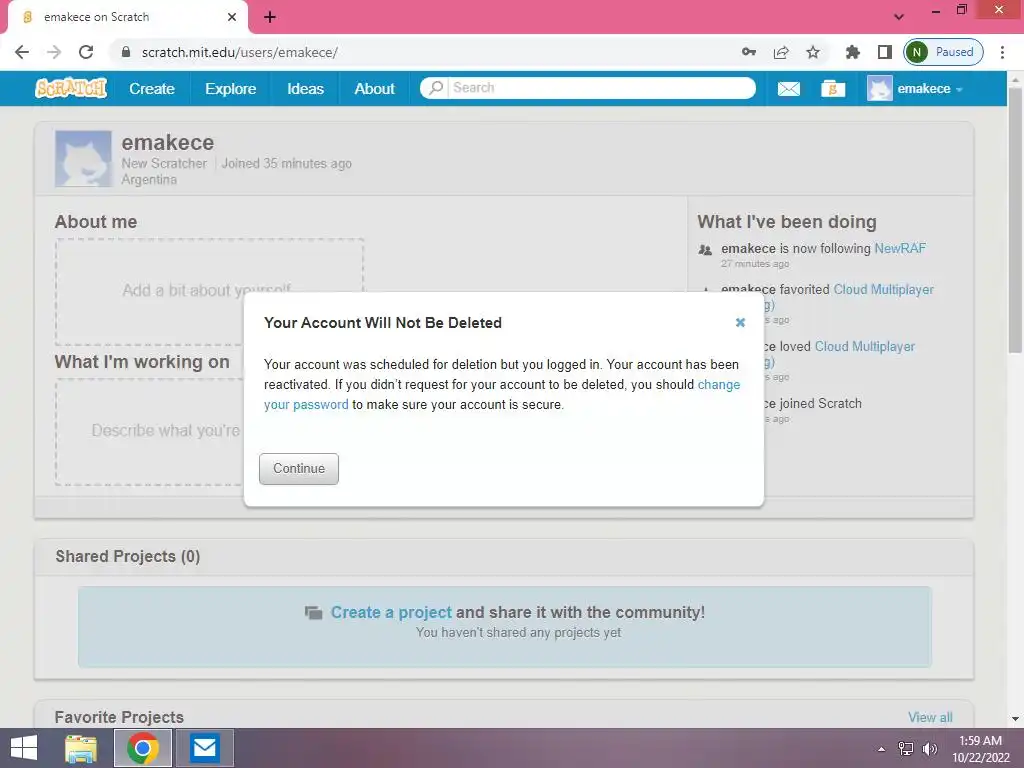Open the Chrome three-dot menu
The width and height of the screenshot is (1024, 768).
pos(1002,52)
